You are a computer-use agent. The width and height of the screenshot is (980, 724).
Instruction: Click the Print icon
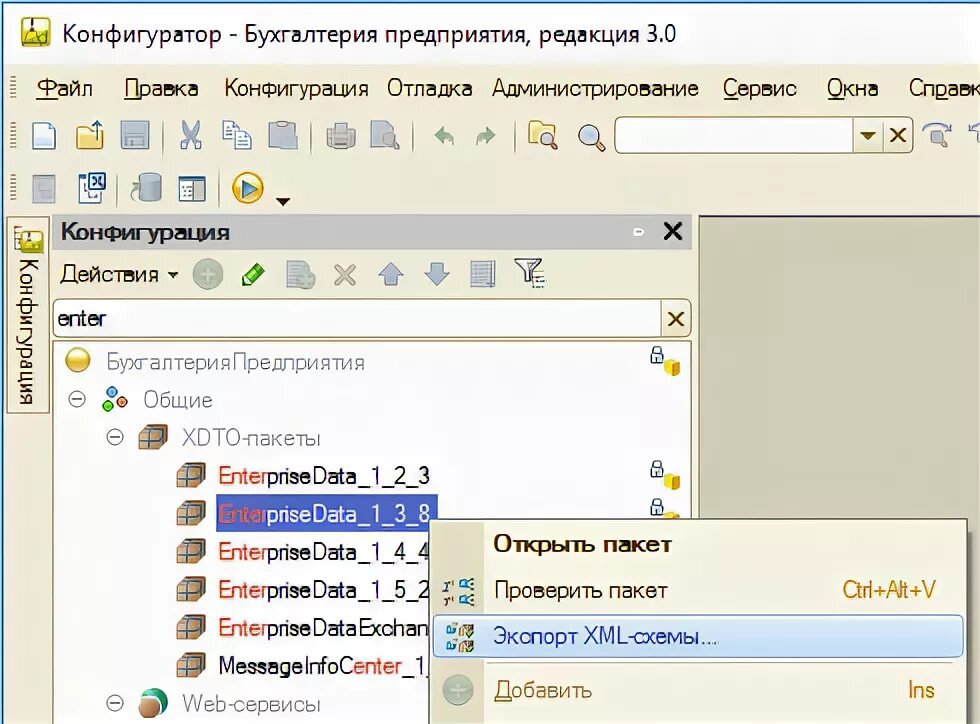(x=341, y=136)
